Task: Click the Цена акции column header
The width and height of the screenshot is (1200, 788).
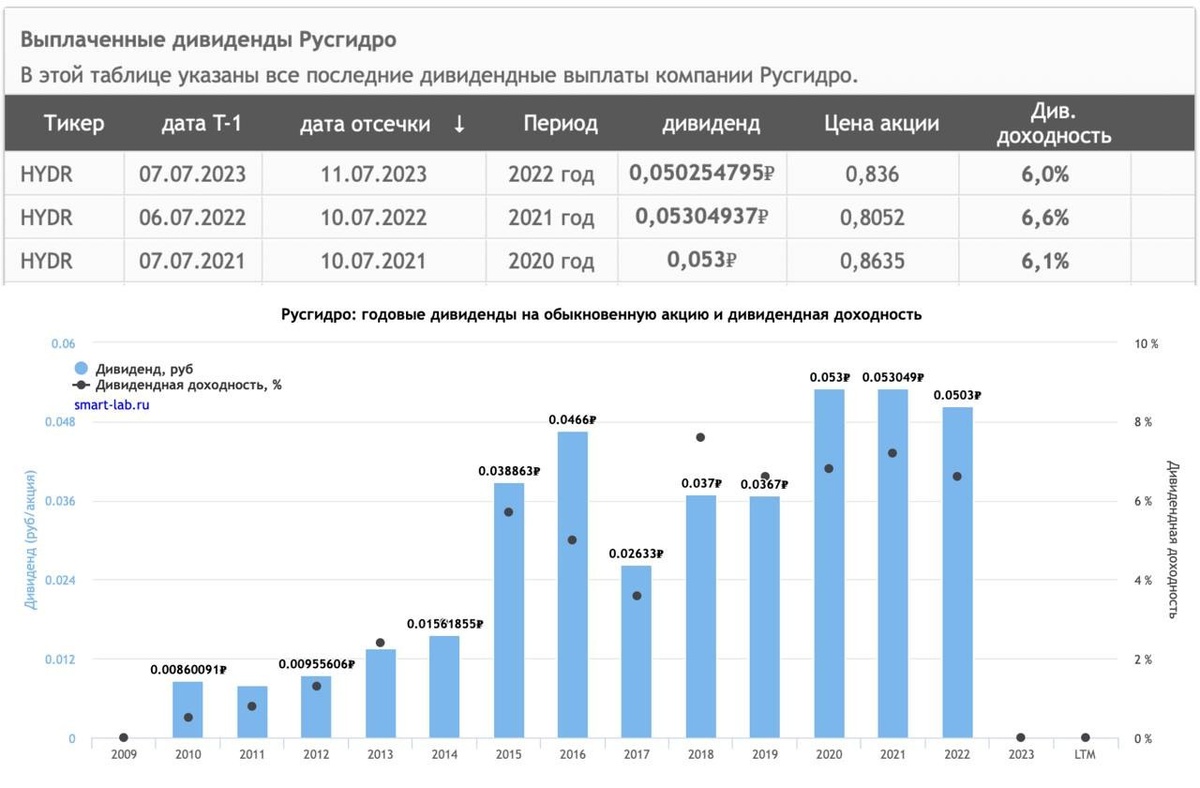Action: (882, 124)
